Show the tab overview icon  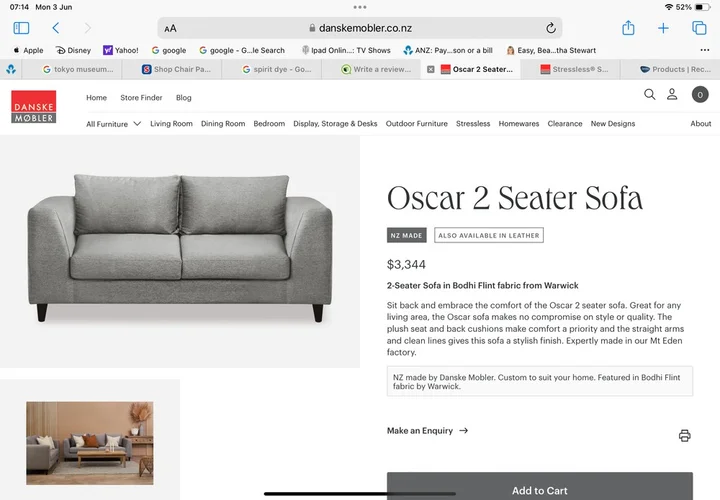coord(699,28)
